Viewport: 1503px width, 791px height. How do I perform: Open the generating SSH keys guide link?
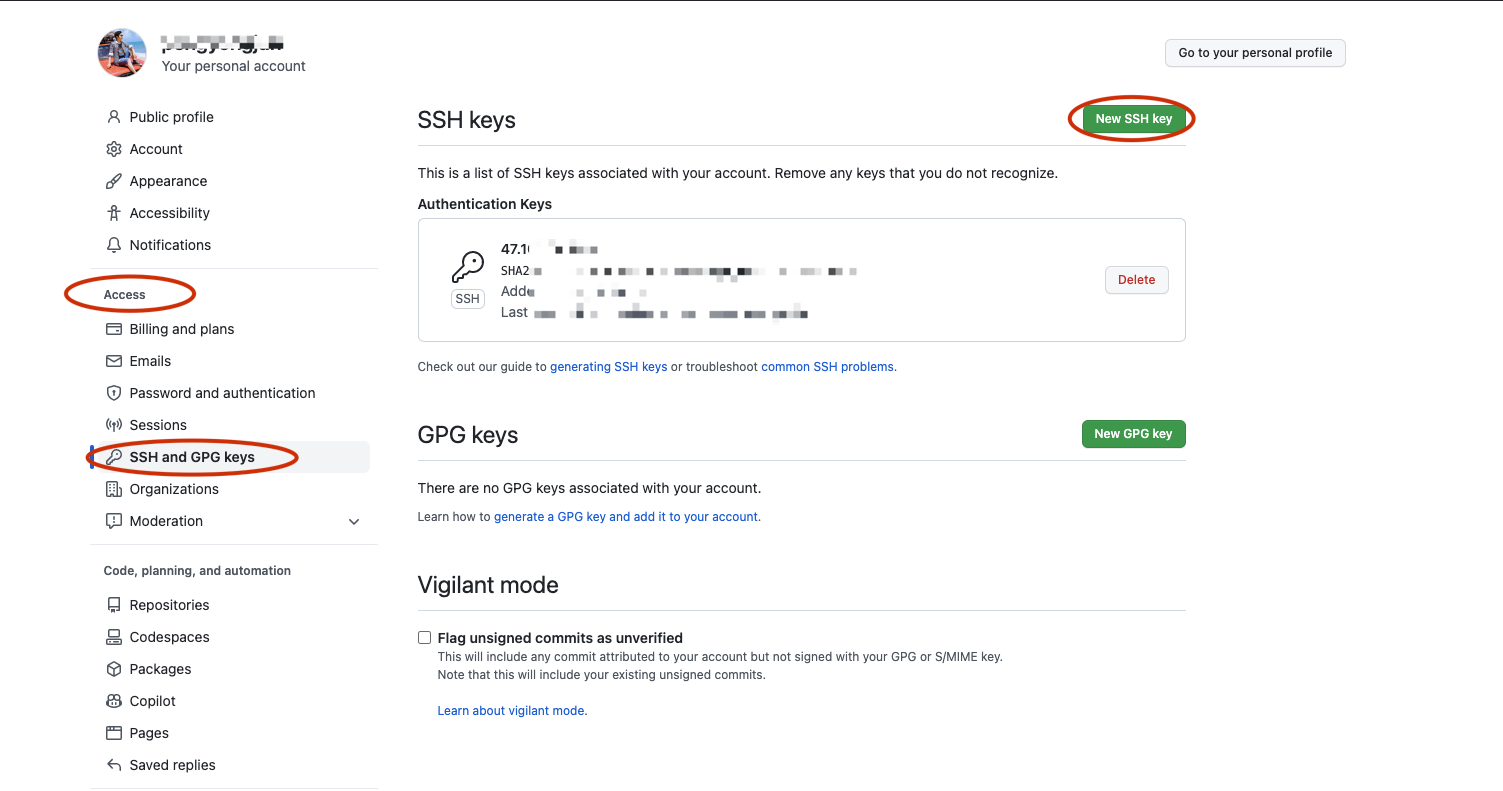pos(609,367)
